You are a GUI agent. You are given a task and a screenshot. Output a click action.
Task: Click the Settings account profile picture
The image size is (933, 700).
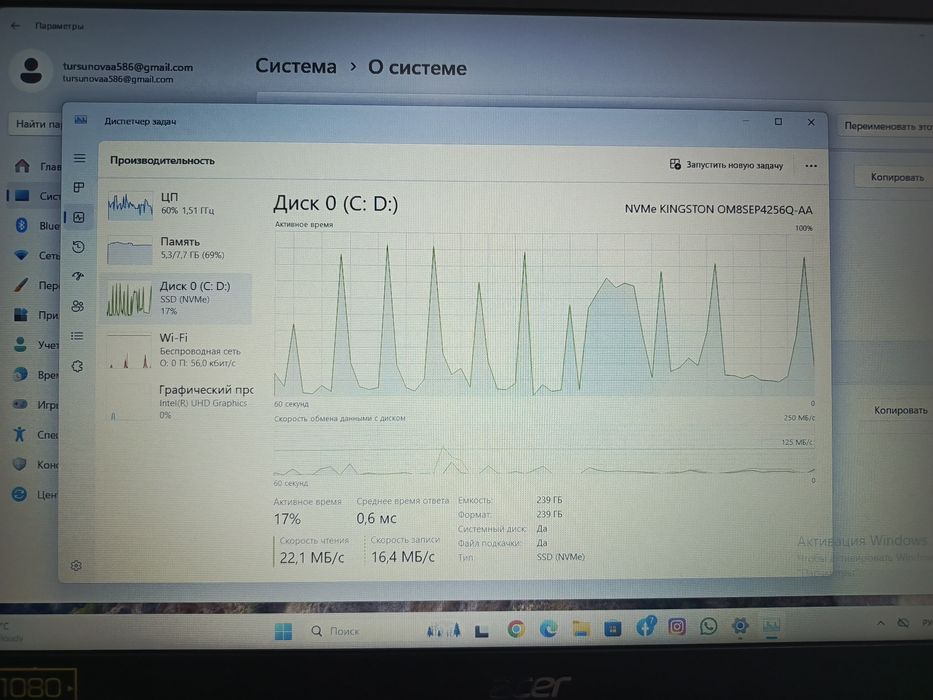[x=31, y=71]
